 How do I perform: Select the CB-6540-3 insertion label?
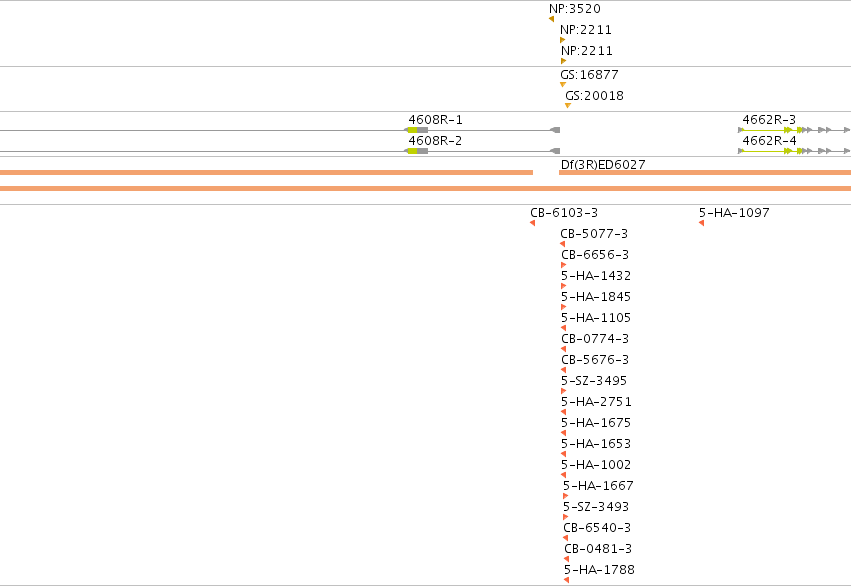[597, 527]
